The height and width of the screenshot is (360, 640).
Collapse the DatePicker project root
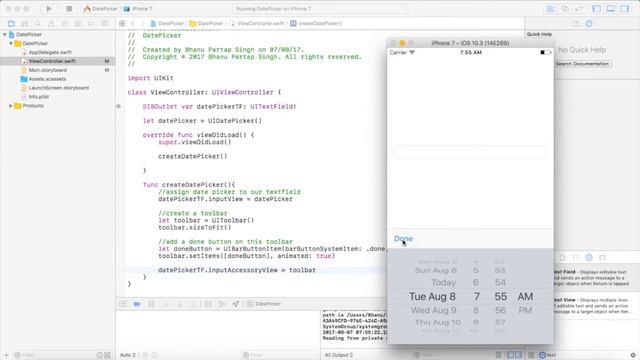pyautogui.click(x=5, y=35)
